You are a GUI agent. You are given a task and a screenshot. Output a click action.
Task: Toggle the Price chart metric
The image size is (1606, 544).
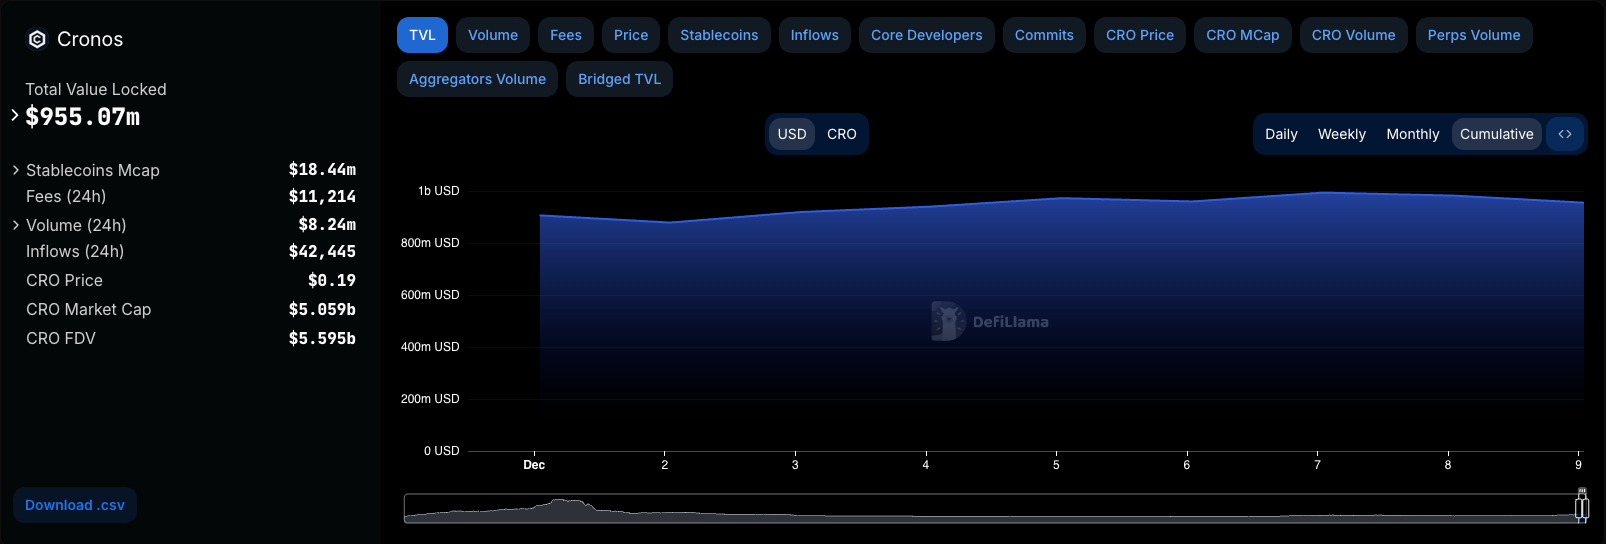[631, 35]
